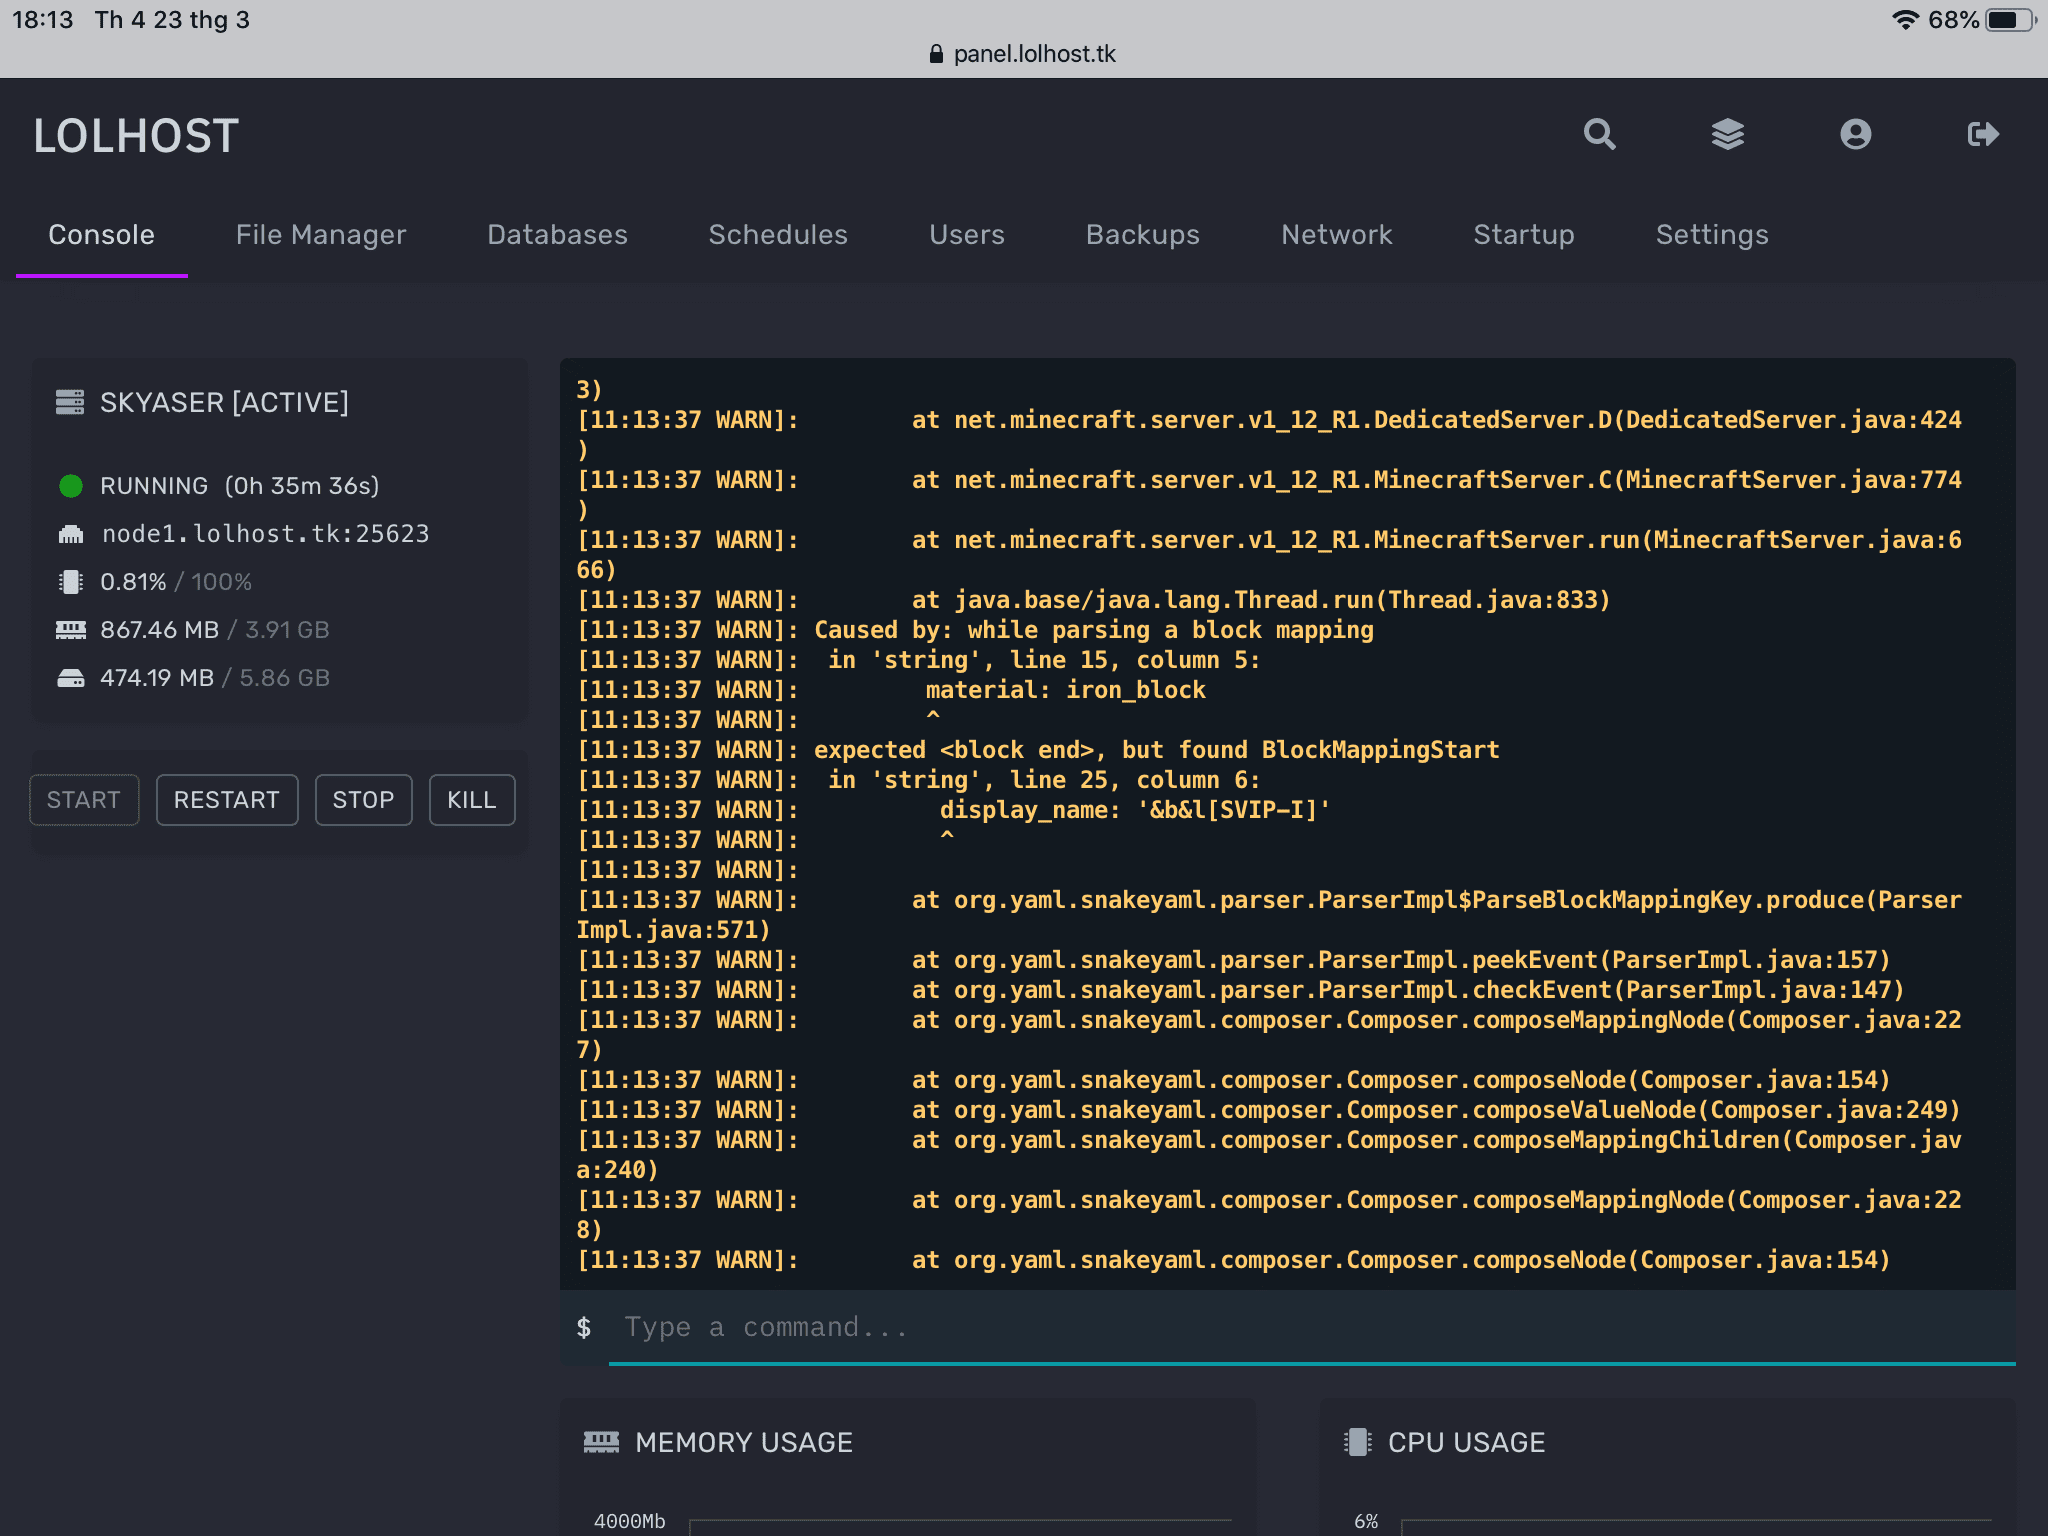Open the server list layers icon
The image size is (2048, 1536).
[x=1727, y=134]
